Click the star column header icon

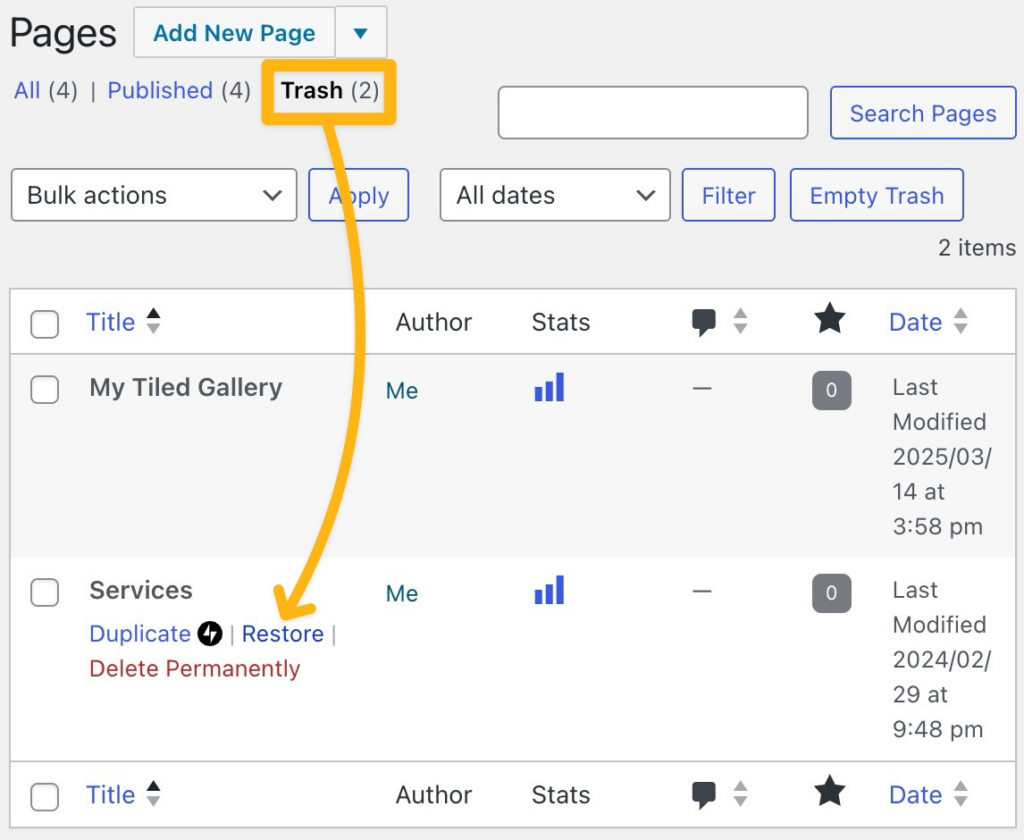pyautogui.click(x=829, y=318)
